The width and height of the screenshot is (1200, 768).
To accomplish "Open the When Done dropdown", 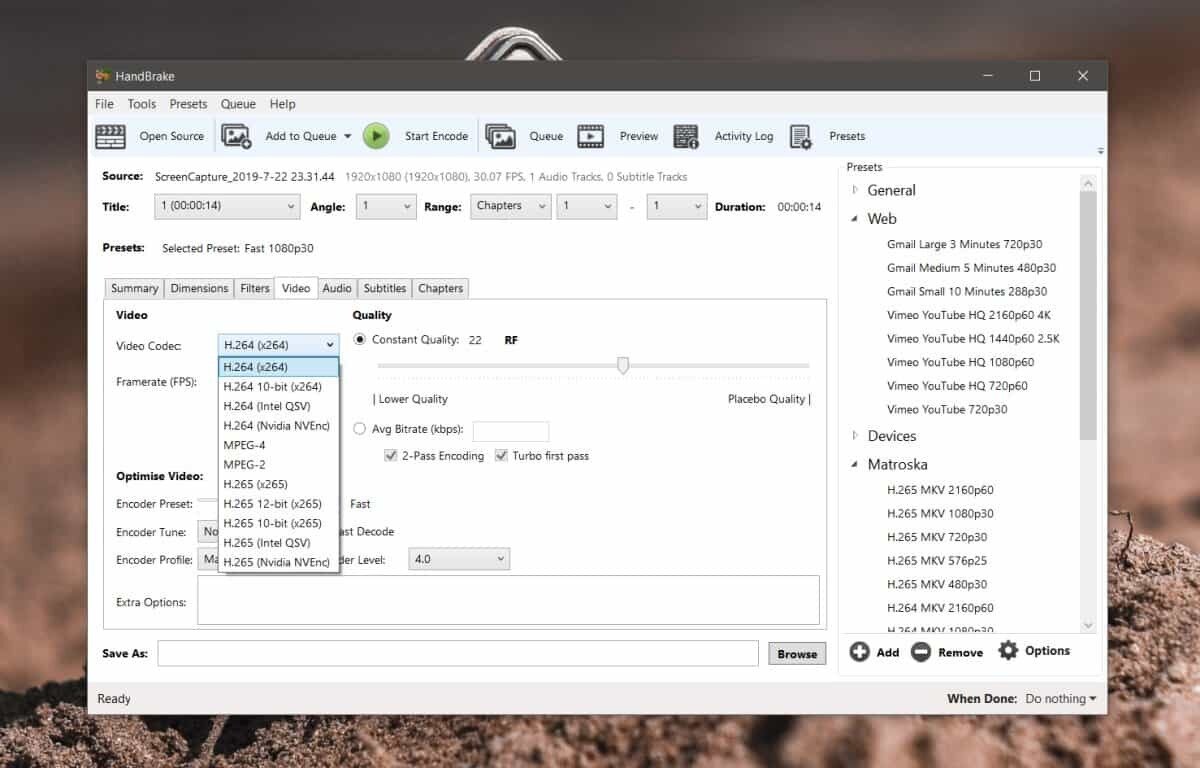I will [x=1060, y=699].
